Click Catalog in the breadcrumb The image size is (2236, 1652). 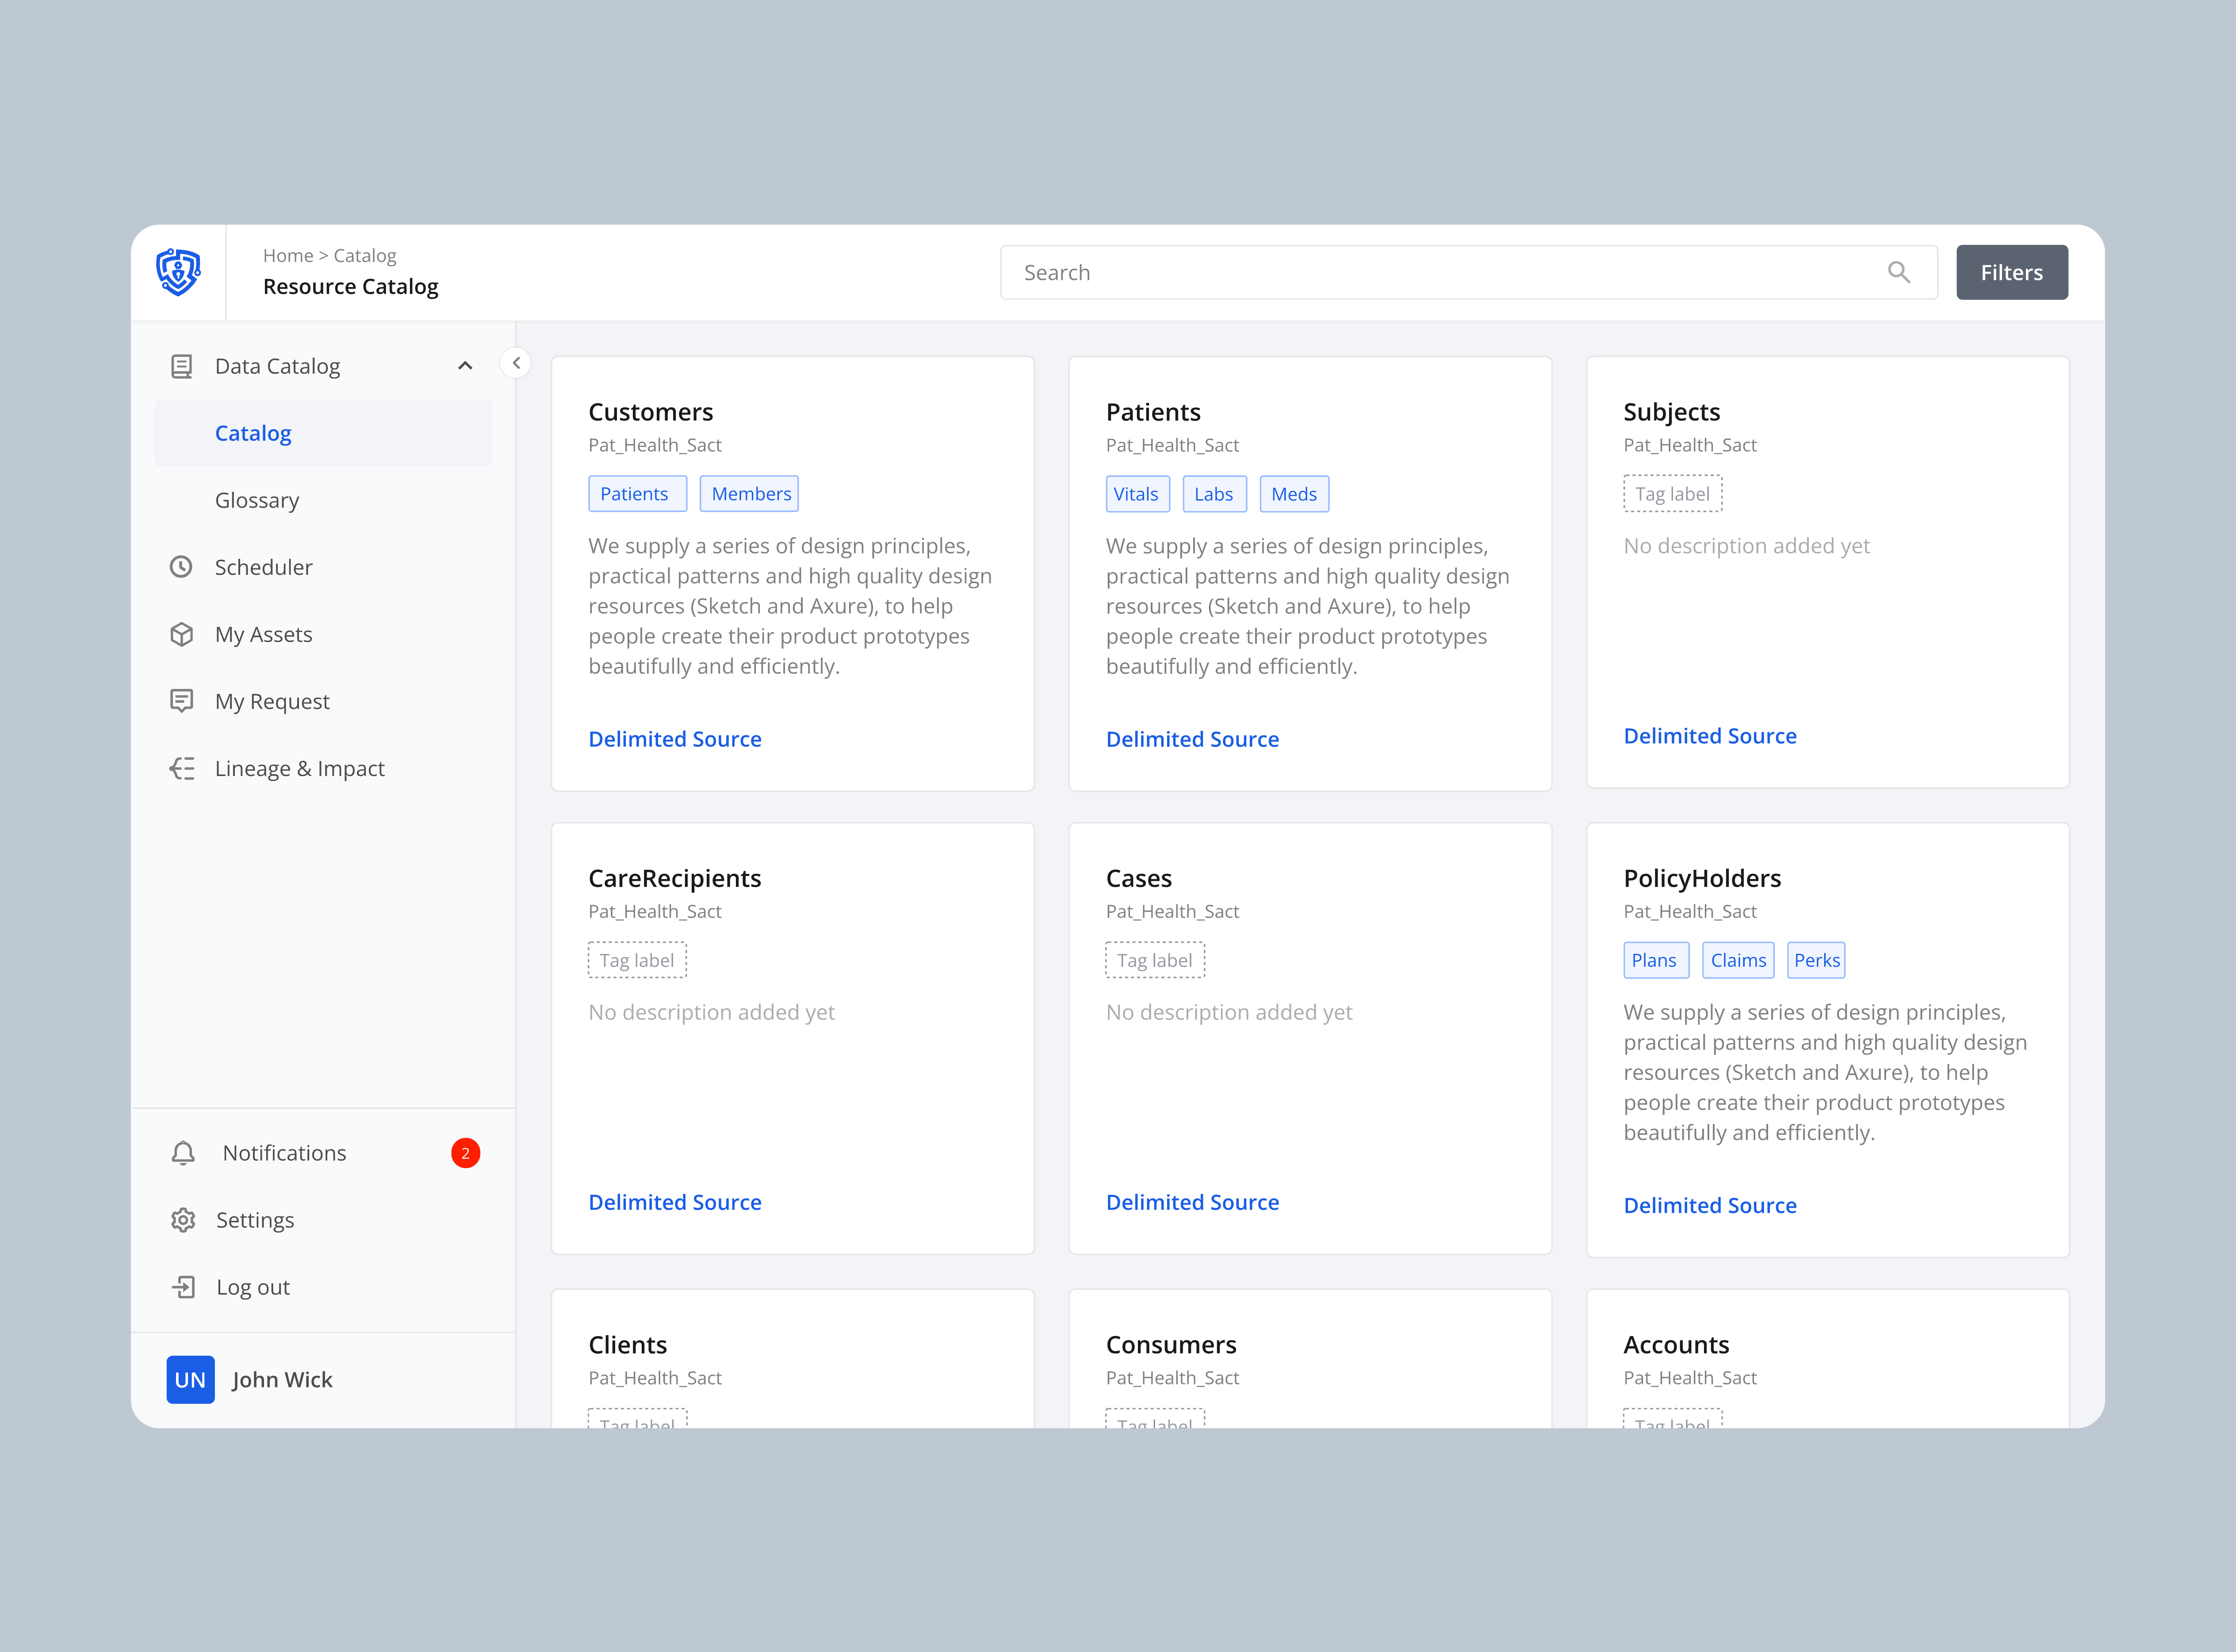click(365, 256)
